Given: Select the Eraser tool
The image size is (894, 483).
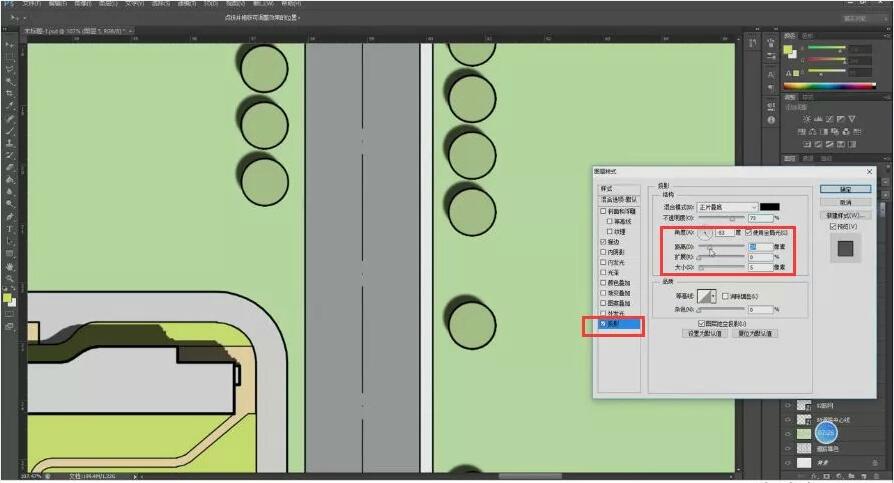Looking at the screenshot, I should click(10, 167).
